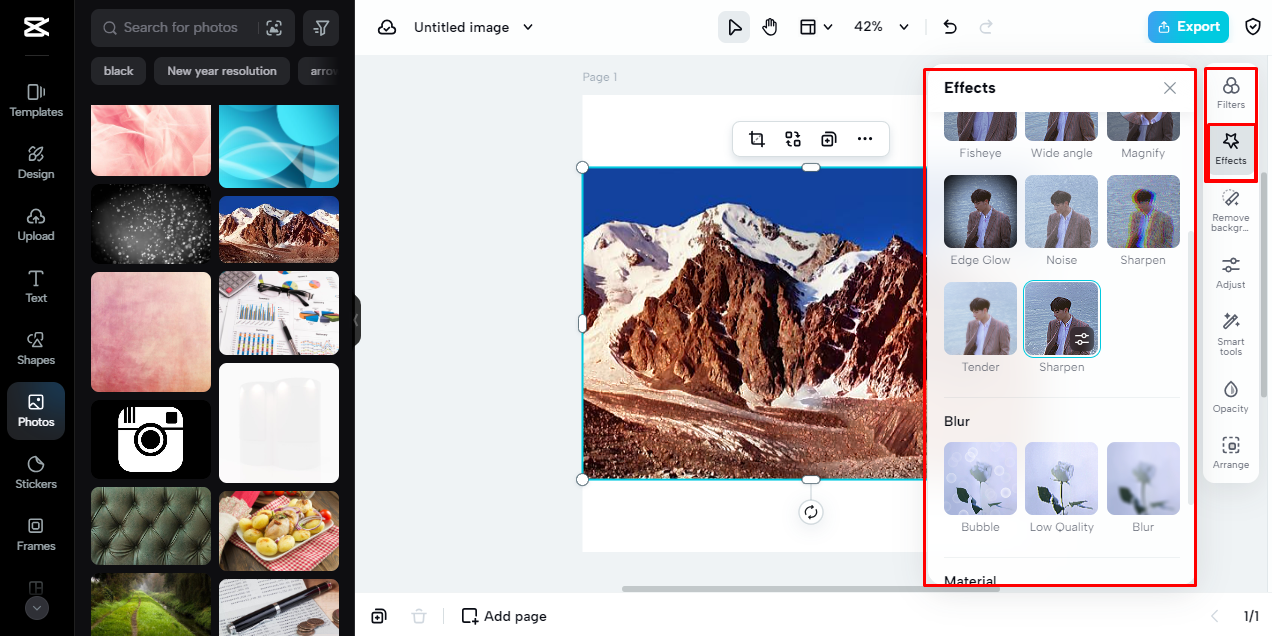Open the layout view dropdown

(816, 27)
